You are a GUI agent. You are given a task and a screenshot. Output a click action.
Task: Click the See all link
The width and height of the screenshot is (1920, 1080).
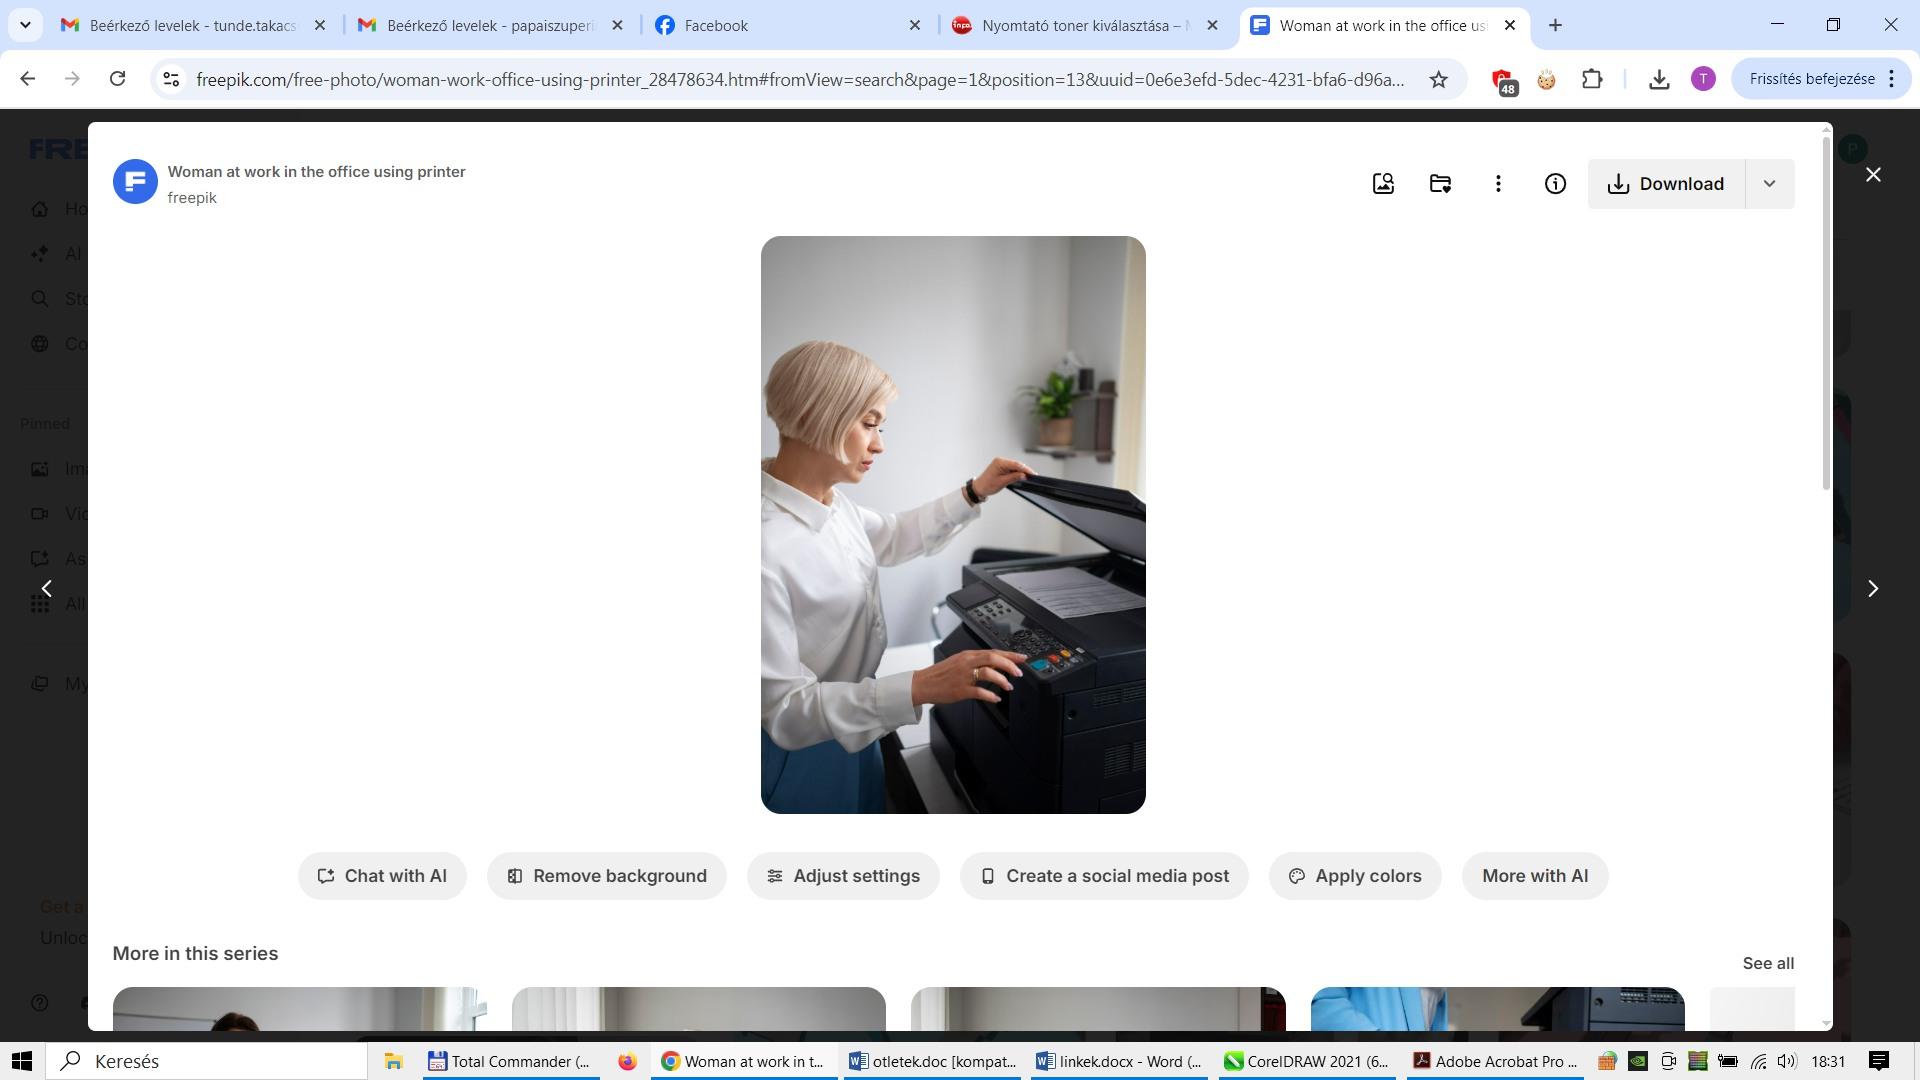point(1767,963)
